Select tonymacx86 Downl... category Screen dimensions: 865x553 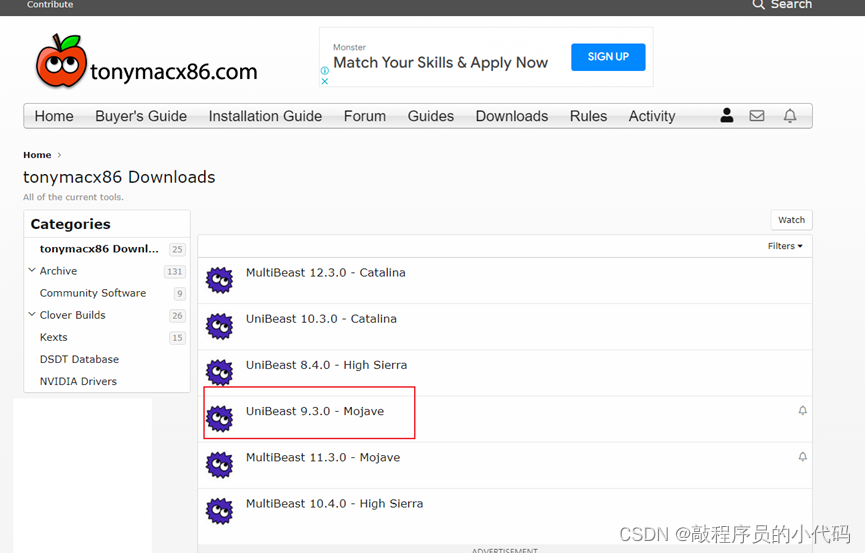(x=99, y=249)
